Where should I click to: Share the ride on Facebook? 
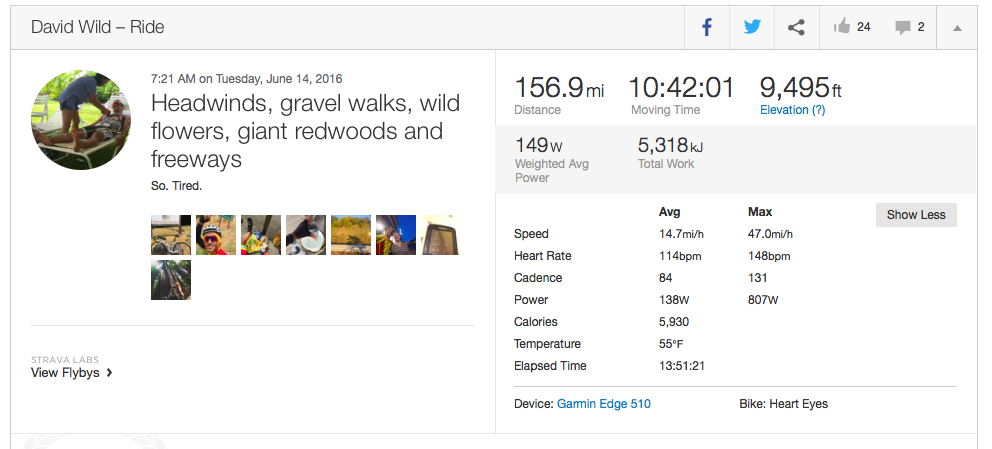point(707,27)
